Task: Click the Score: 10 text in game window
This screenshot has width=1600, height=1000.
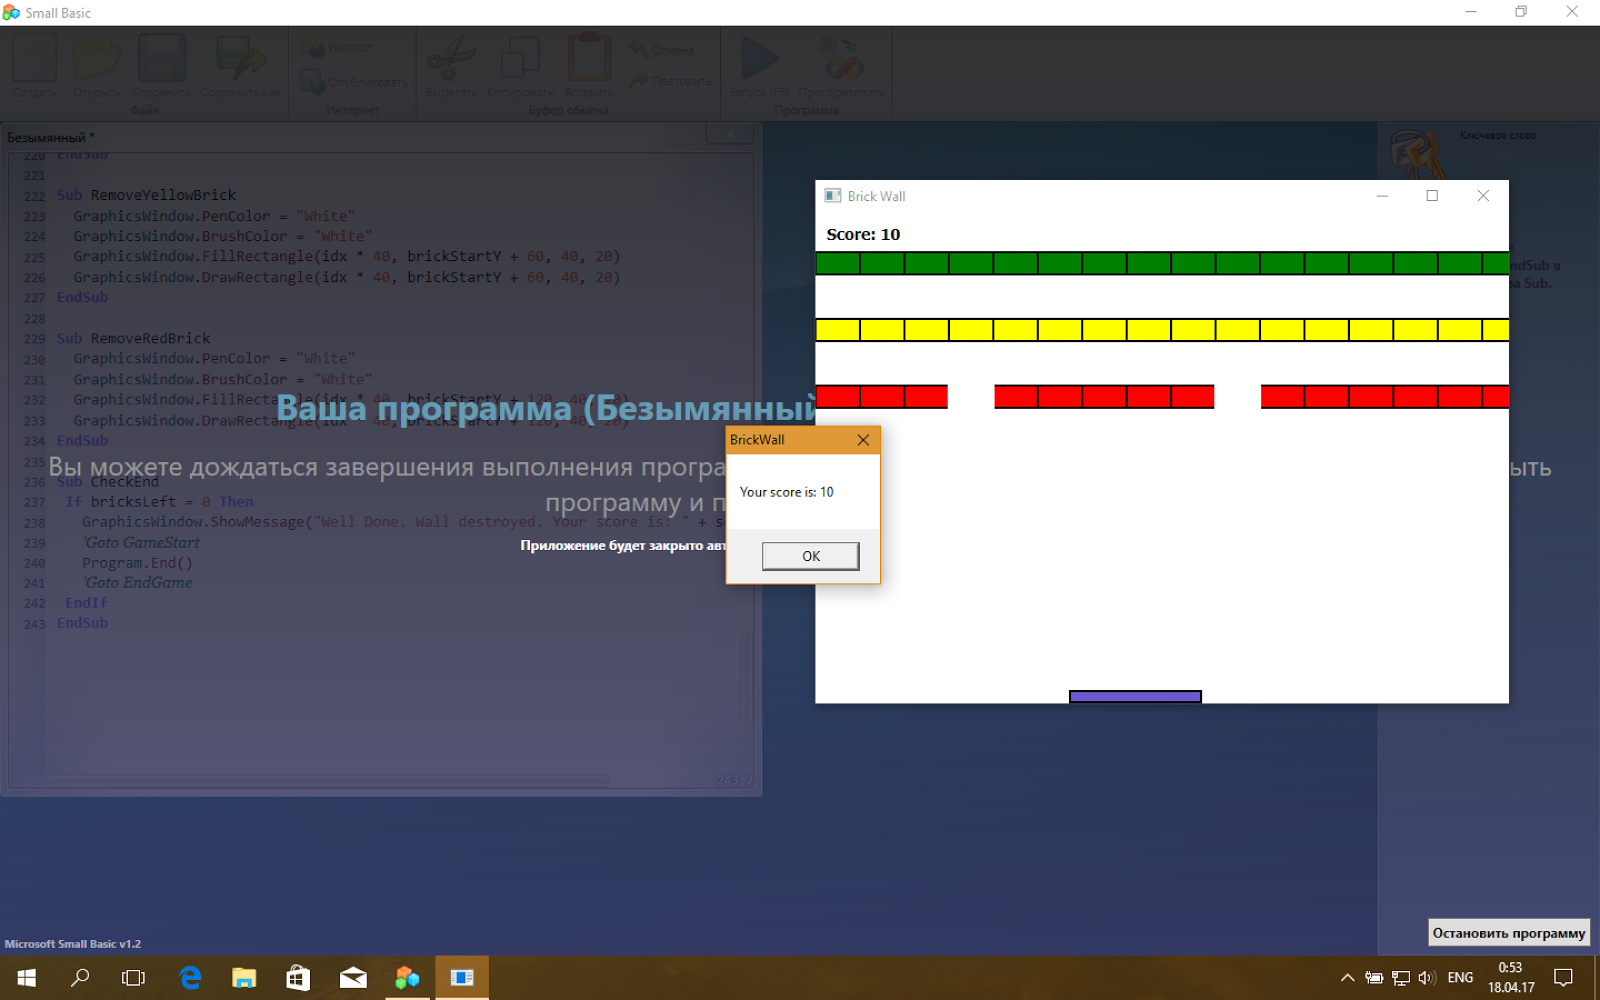Action: 863,234
